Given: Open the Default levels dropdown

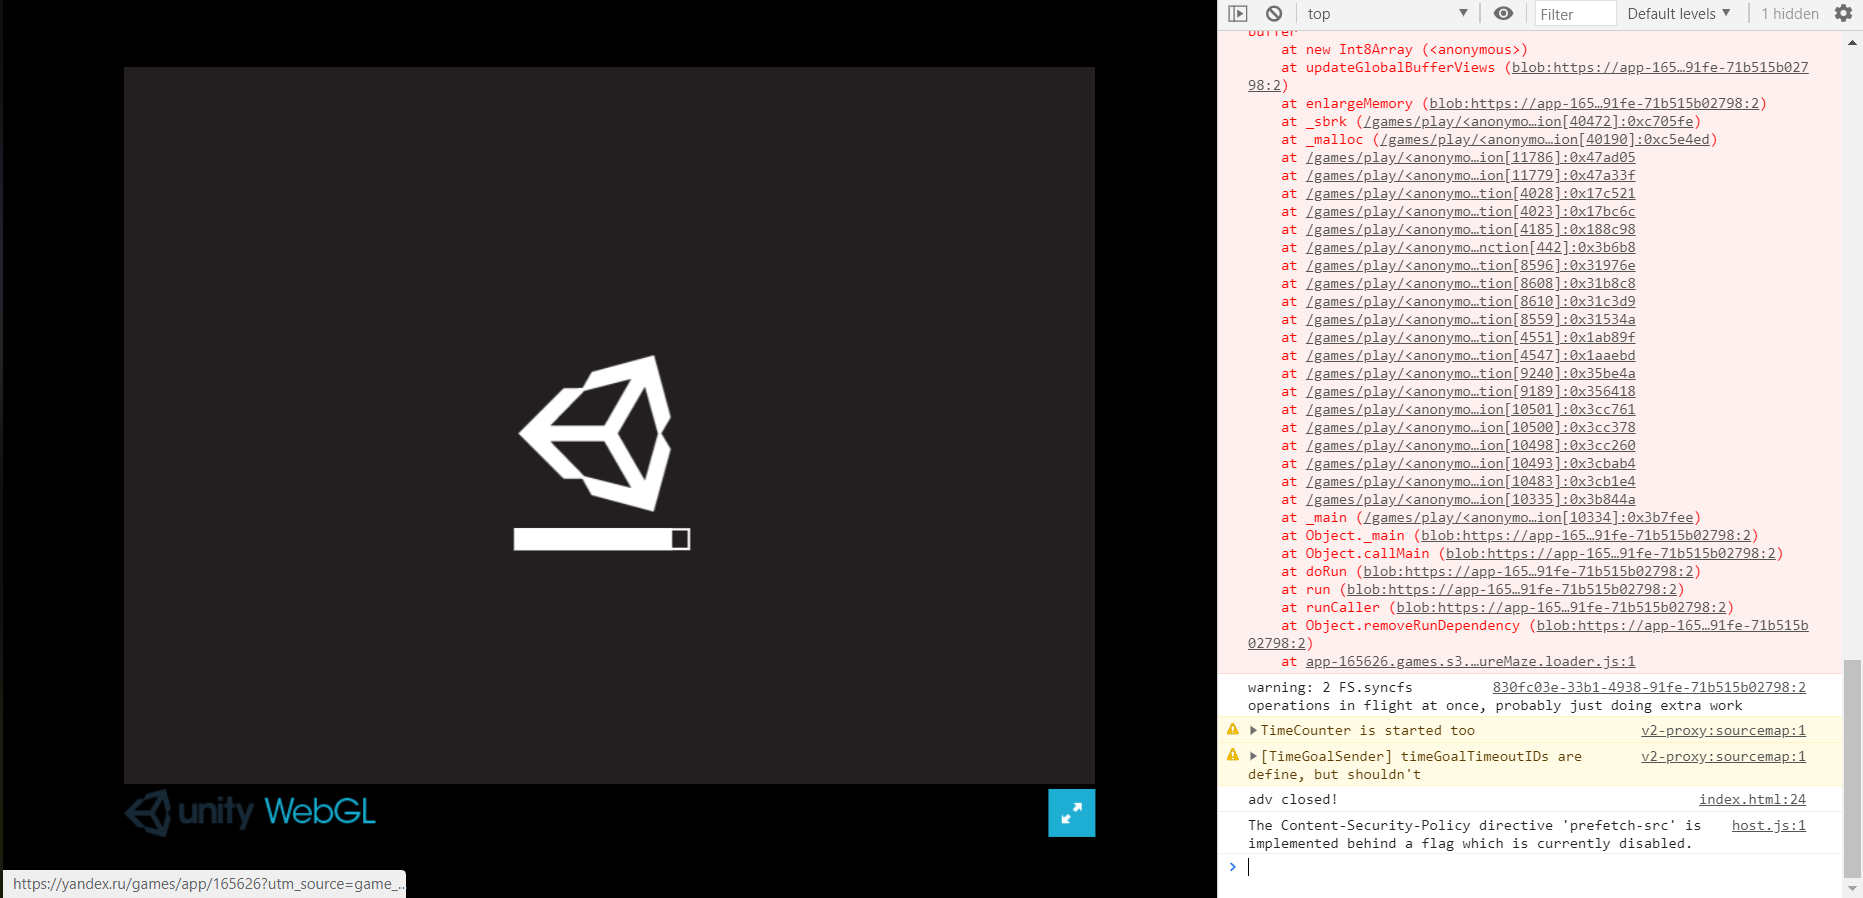Looking at the screenshot, I should click(1678, 14).
